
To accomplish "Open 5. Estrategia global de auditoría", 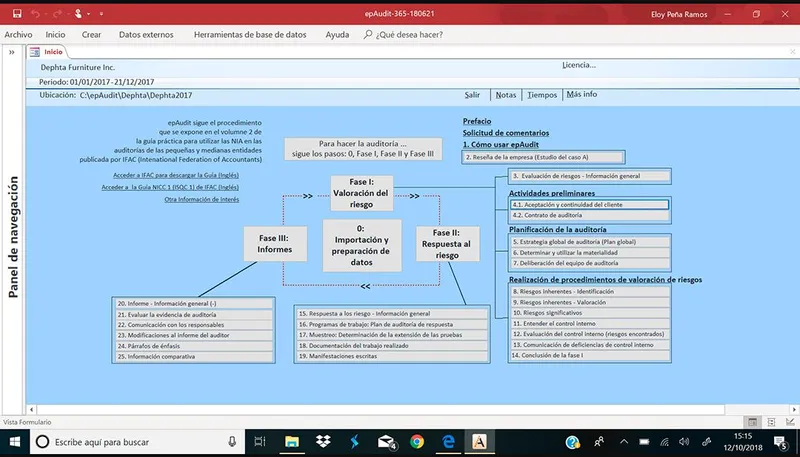I will pyautogui.click(x=589, y=242).
